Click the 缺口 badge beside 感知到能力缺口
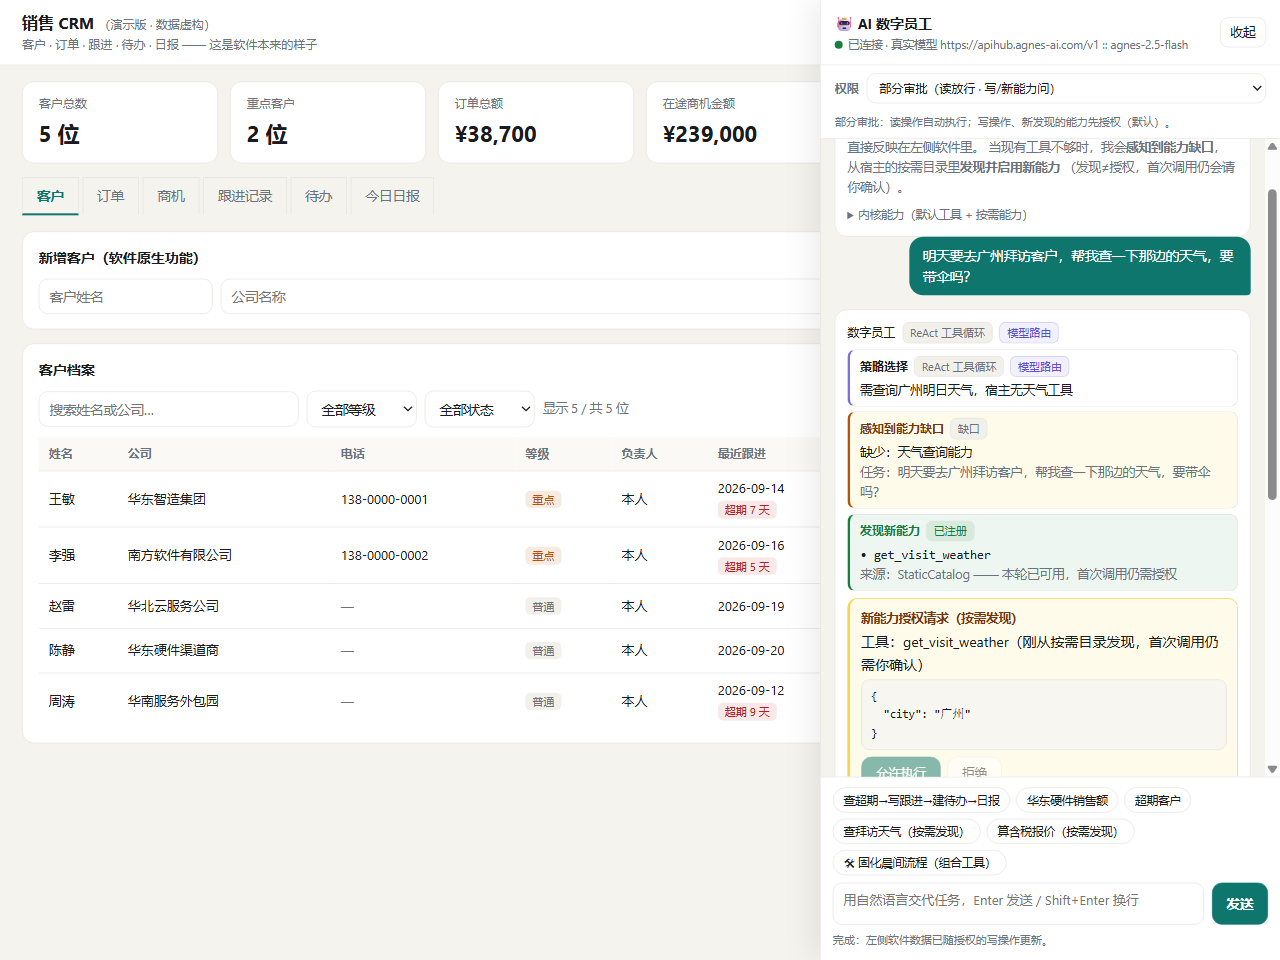The image size is (1280, 960). pos(968,429)
